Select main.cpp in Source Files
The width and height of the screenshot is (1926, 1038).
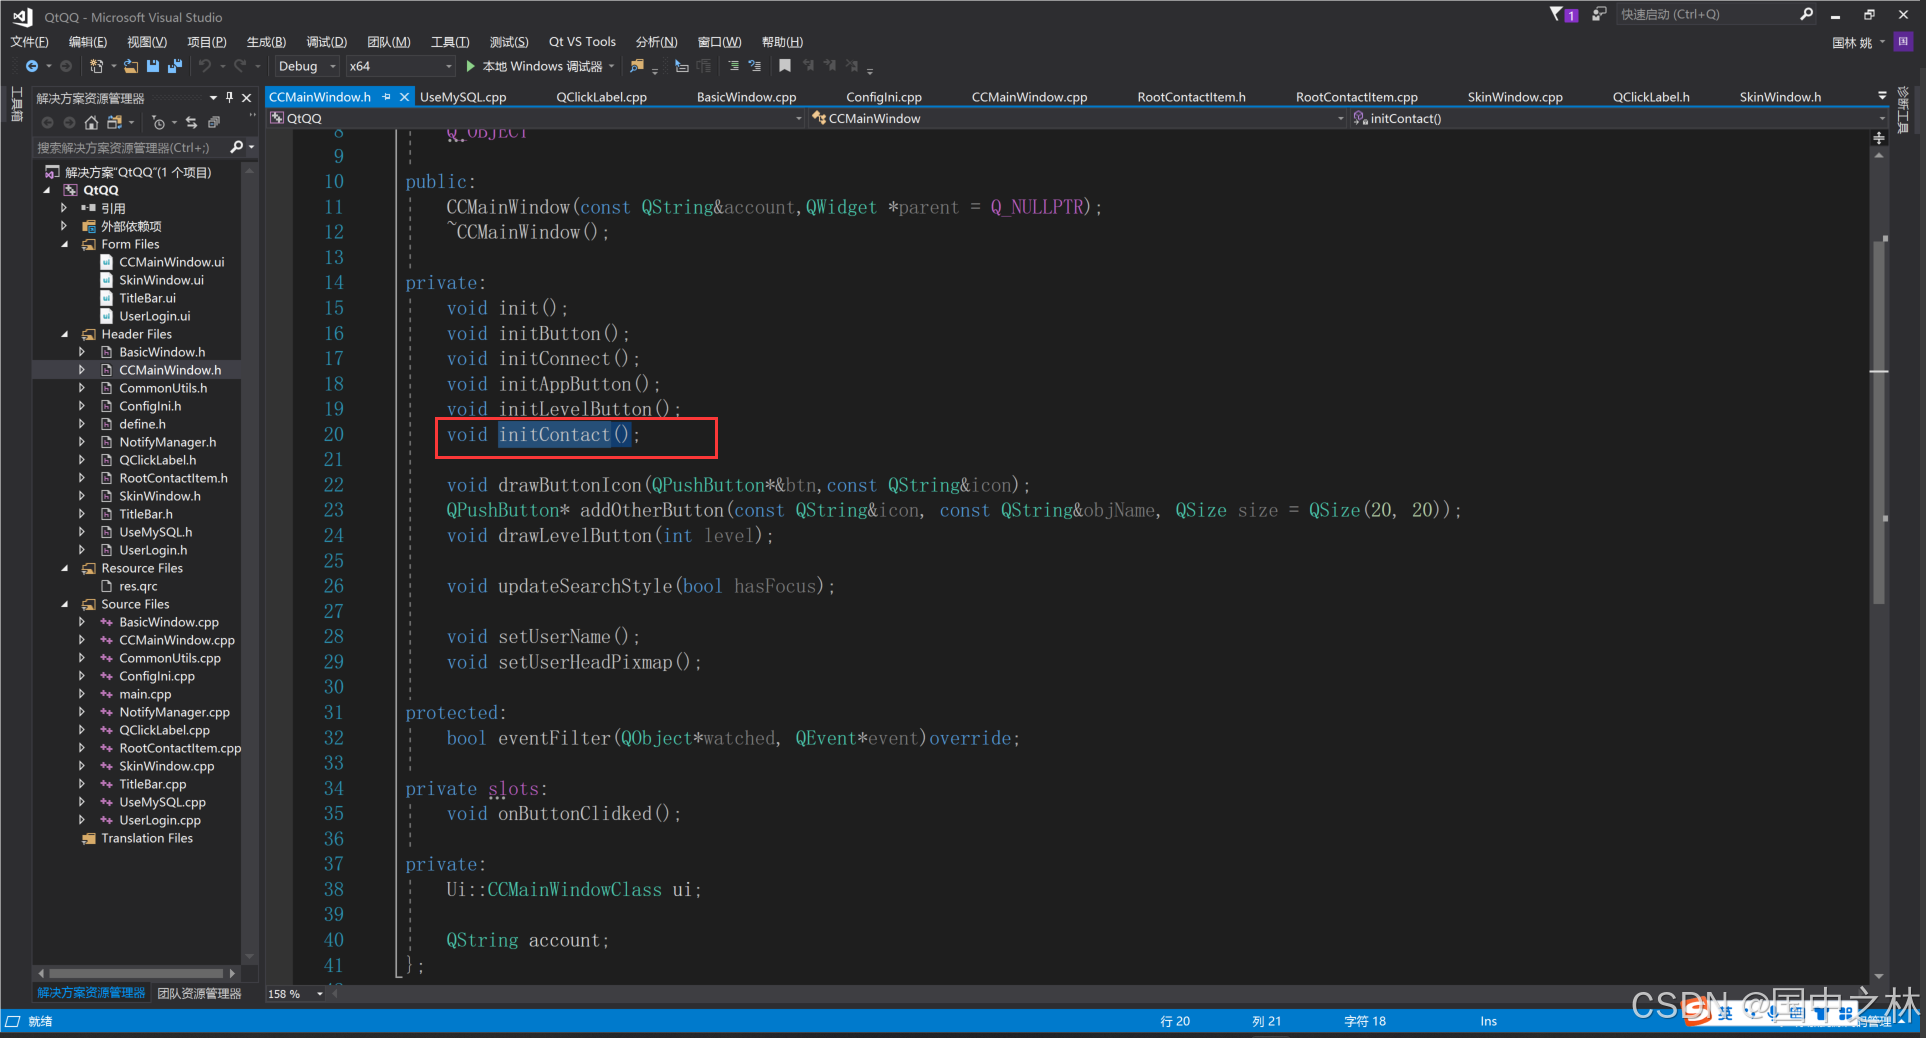145,694
